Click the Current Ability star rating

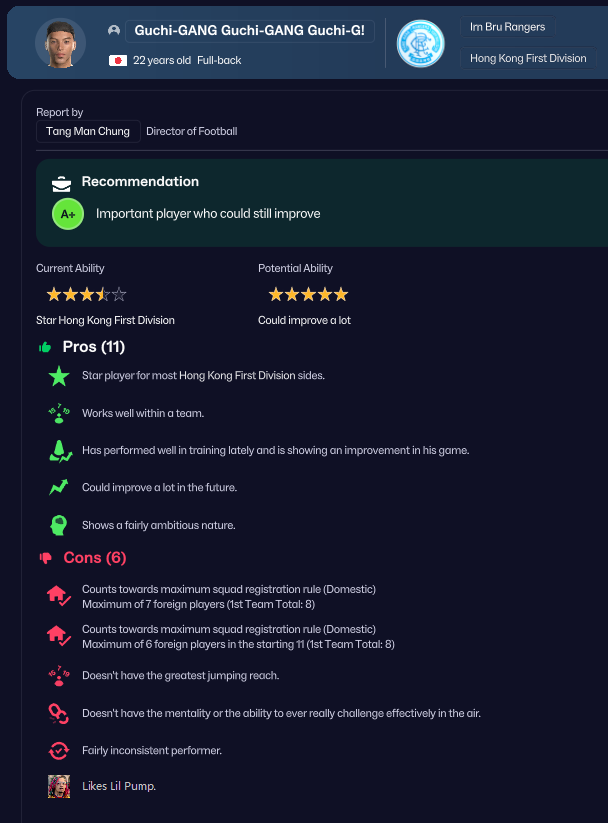[x=86, y=295]
